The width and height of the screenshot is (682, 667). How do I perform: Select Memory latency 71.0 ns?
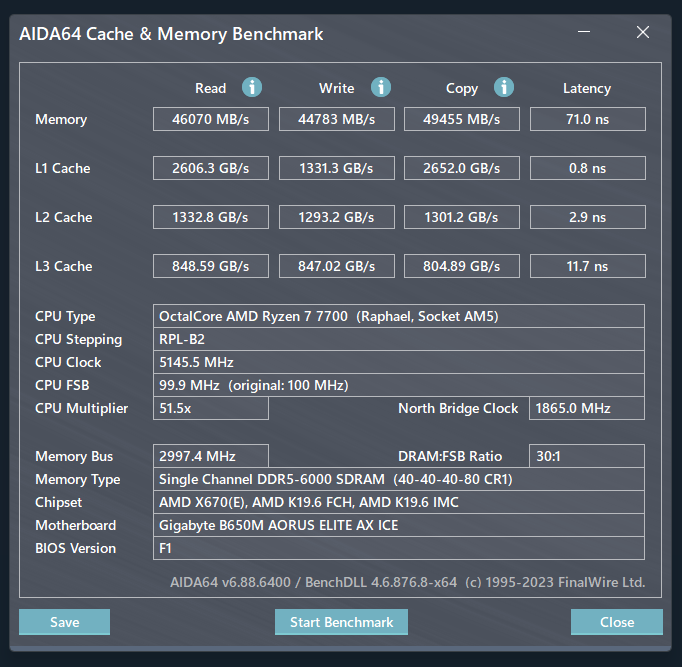click(x=588, y=119)
